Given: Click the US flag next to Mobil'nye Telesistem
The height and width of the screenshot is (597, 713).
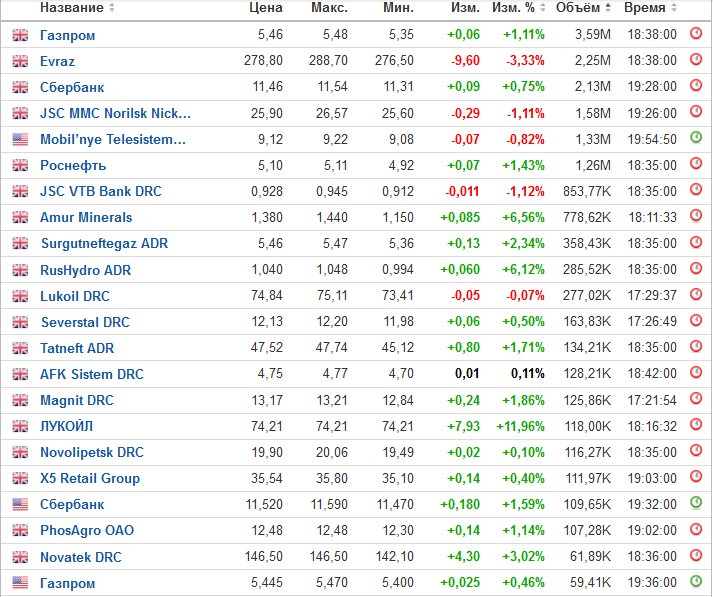Looking at the screenshot, I should pyautogui.click(x=20, y=140).
